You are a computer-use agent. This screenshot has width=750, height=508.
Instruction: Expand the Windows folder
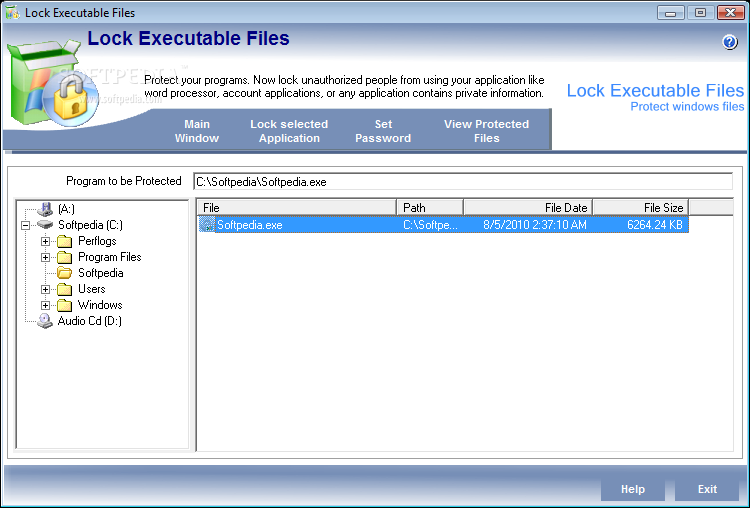click(45, 305)
